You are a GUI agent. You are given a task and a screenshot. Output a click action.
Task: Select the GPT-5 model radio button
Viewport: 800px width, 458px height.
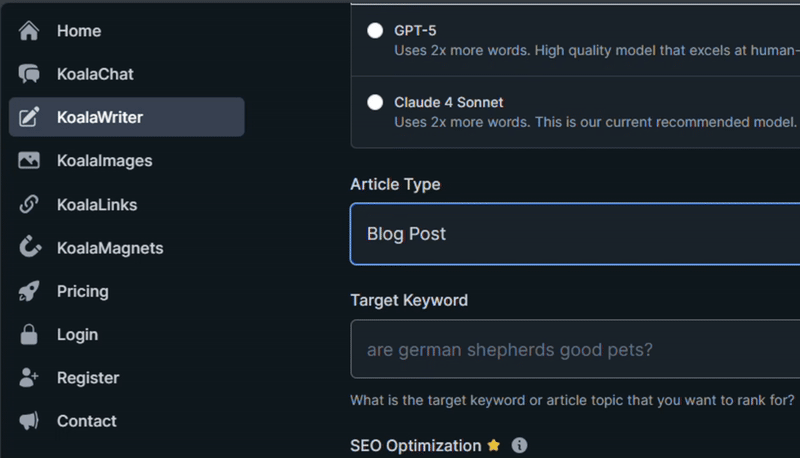point(375,30)
